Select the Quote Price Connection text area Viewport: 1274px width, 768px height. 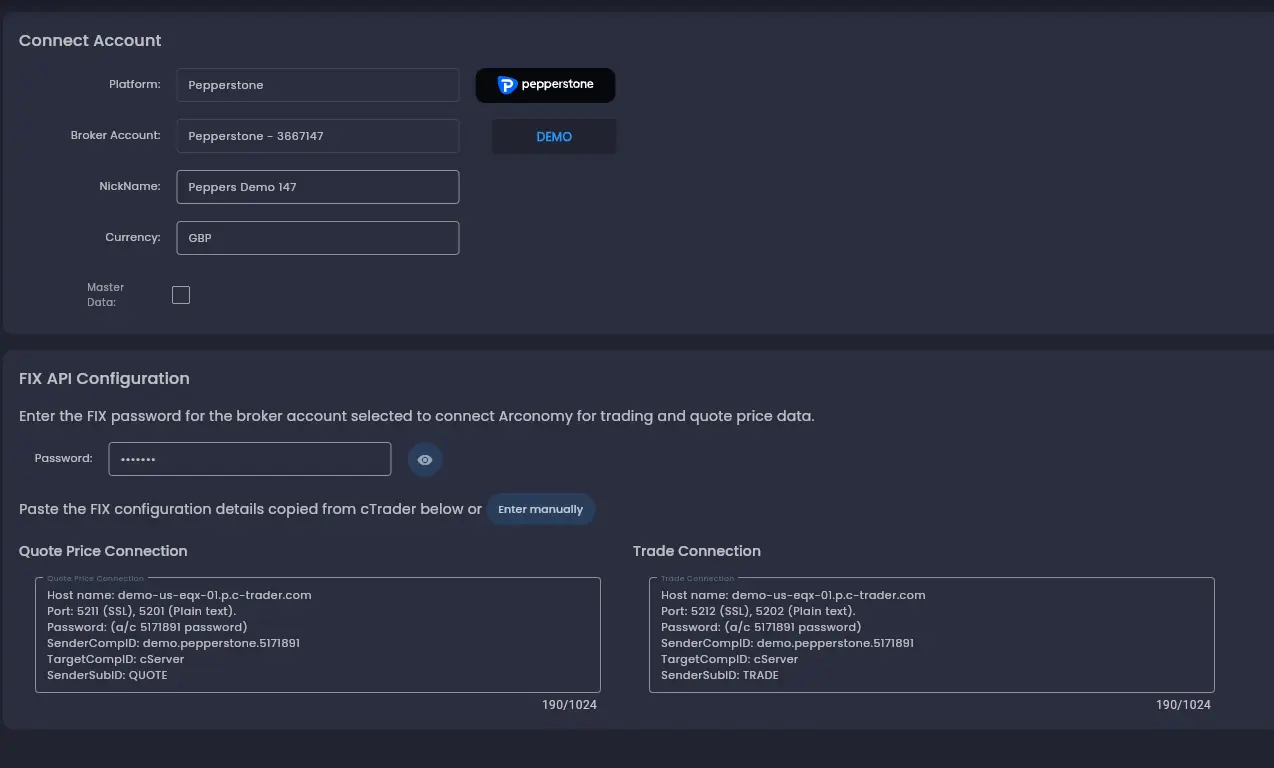coord(317,634)
